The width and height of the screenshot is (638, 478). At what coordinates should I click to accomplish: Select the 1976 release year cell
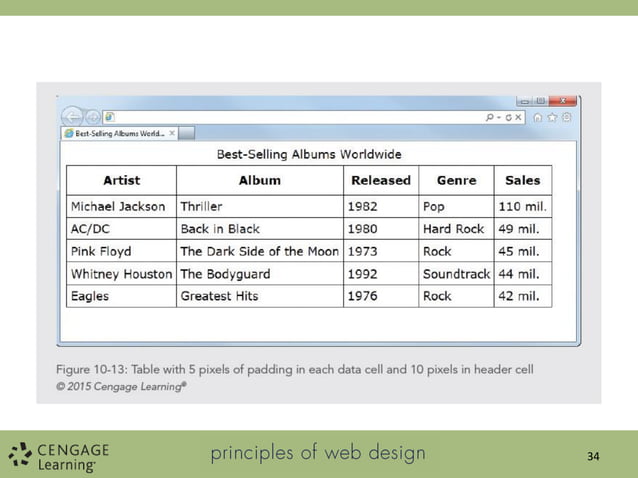point(381,296)
